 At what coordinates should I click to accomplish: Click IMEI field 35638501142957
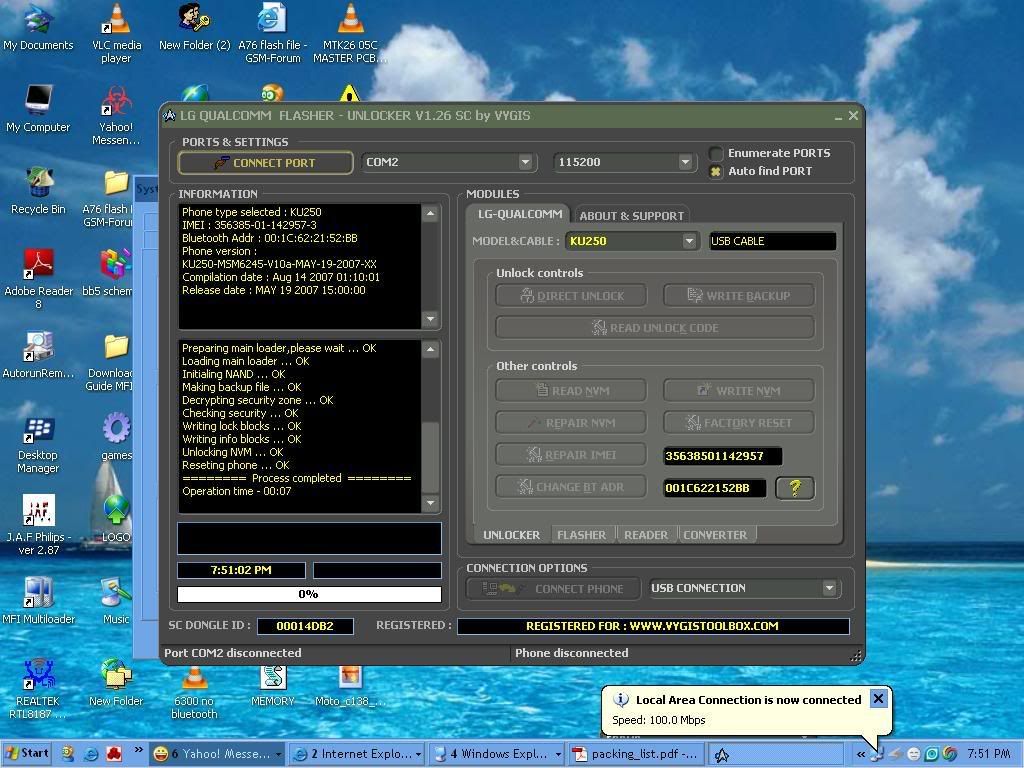click(x=722, y=456)
